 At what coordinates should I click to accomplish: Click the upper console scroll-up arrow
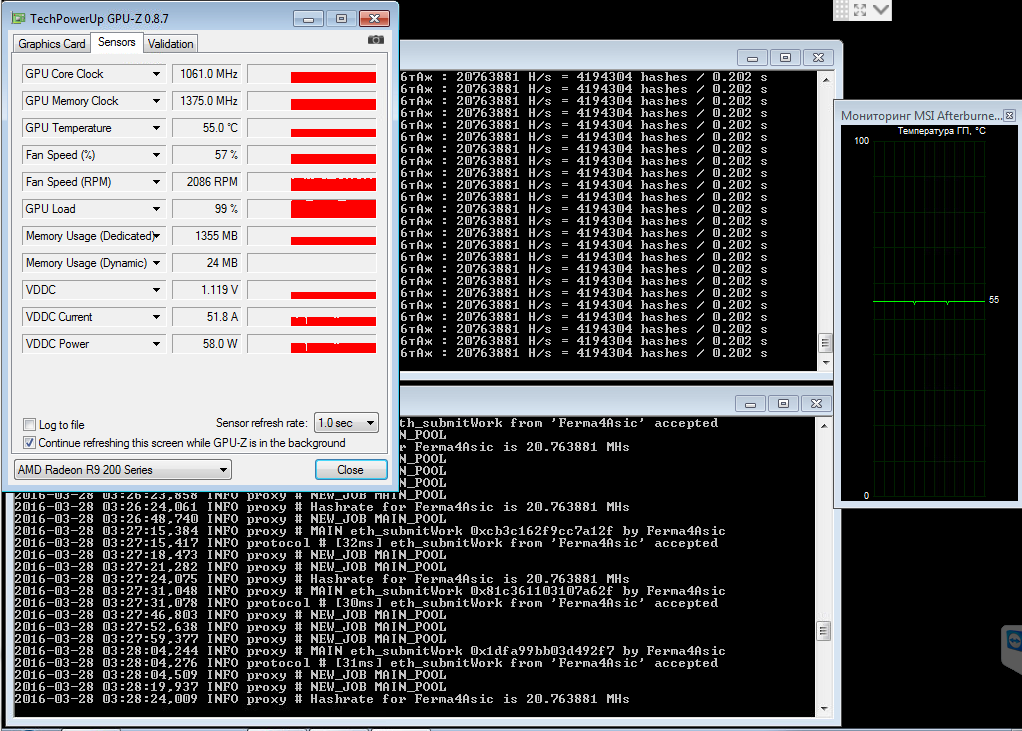(x=826, y=79)
